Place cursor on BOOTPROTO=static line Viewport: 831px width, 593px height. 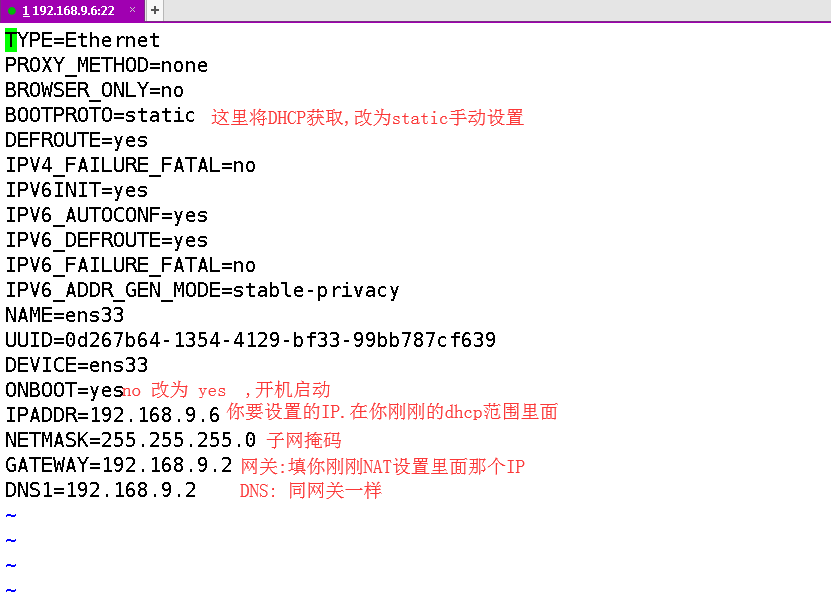pyautogui.click(x=100, y=116)
